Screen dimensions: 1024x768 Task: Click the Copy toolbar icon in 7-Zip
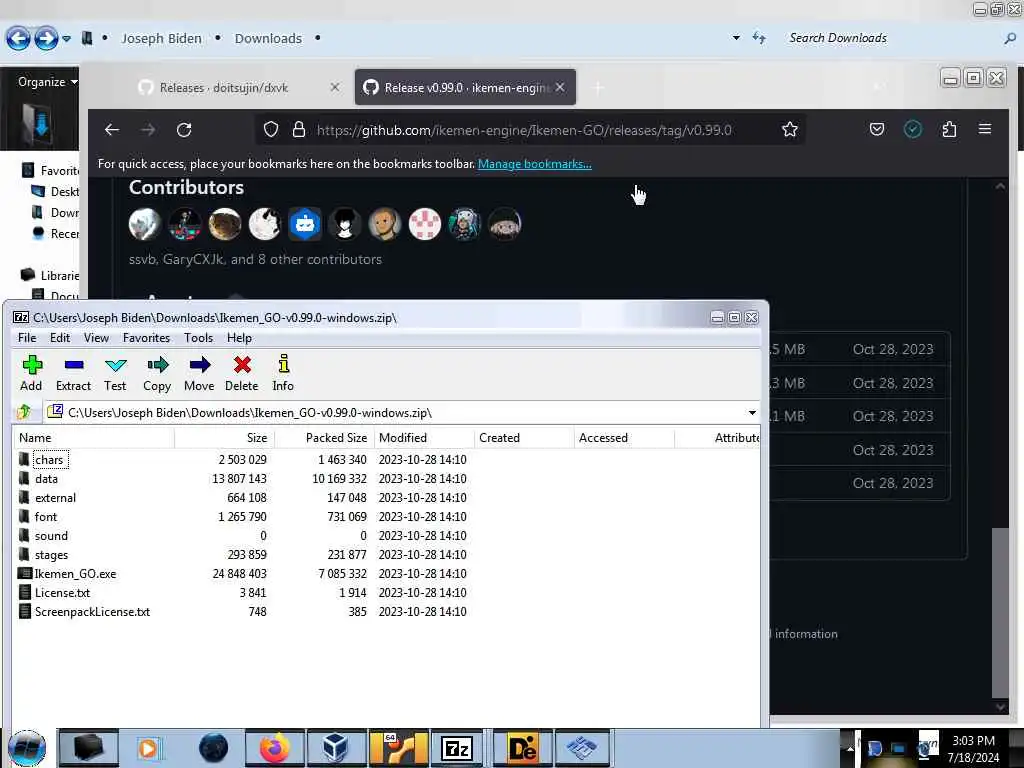157,373
